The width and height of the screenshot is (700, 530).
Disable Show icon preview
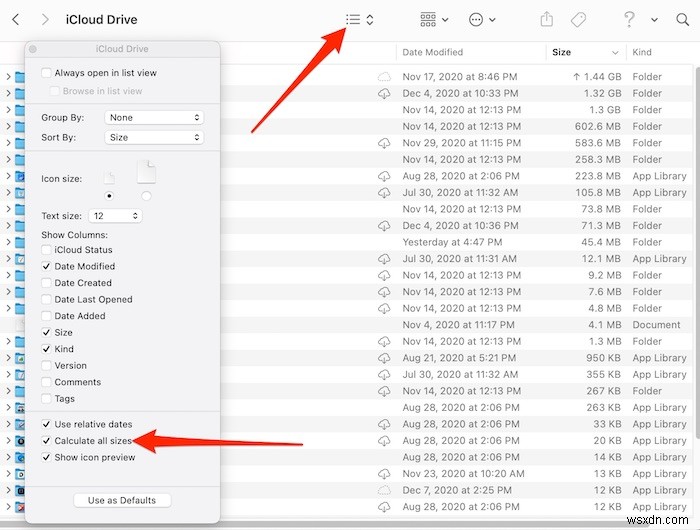(x=46, y=457)
